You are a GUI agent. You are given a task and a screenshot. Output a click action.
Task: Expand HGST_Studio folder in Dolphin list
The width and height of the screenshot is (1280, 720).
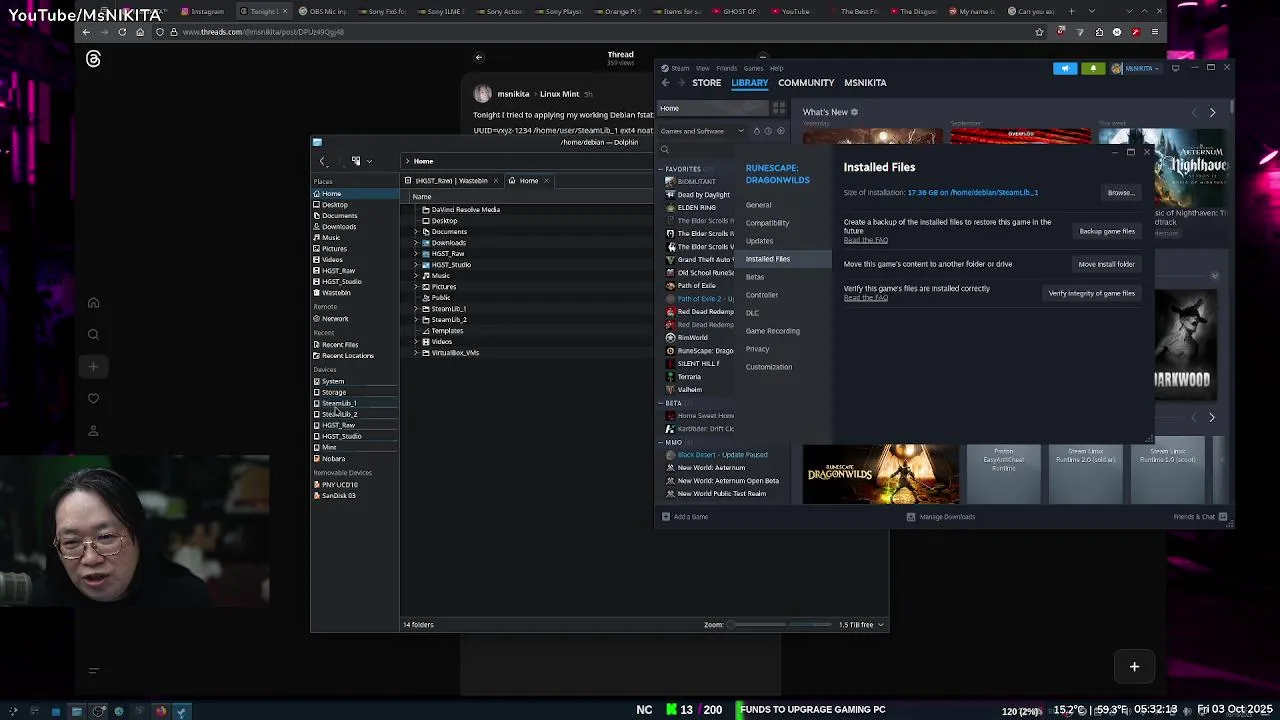(416, 265)
